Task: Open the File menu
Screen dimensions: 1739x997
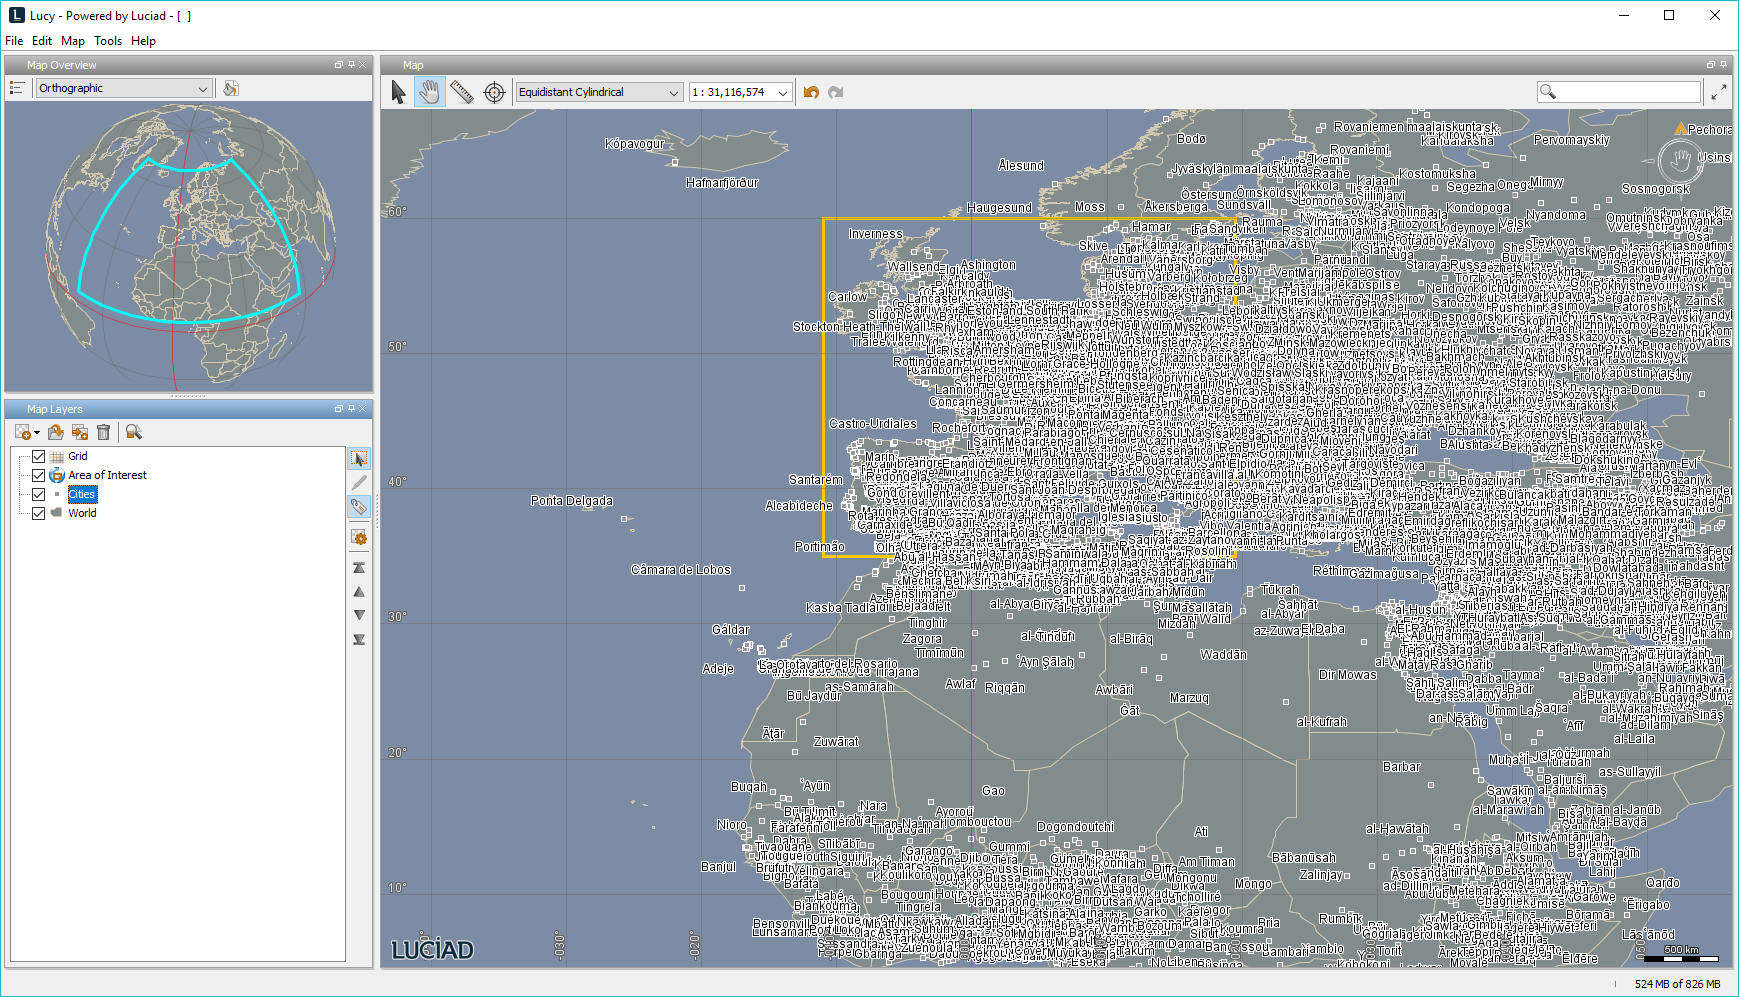Action: 14,41
